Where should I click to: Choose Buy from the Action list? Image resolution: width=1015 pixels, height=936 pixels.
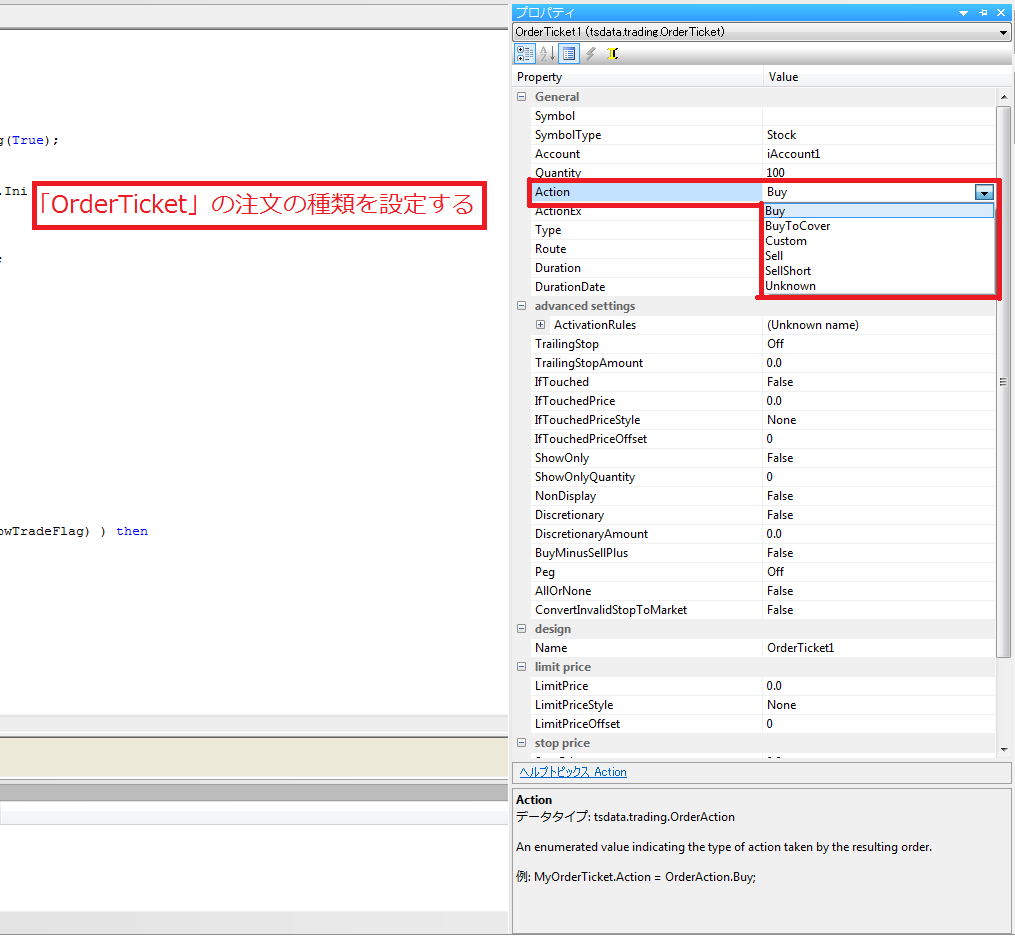point(878,210)
